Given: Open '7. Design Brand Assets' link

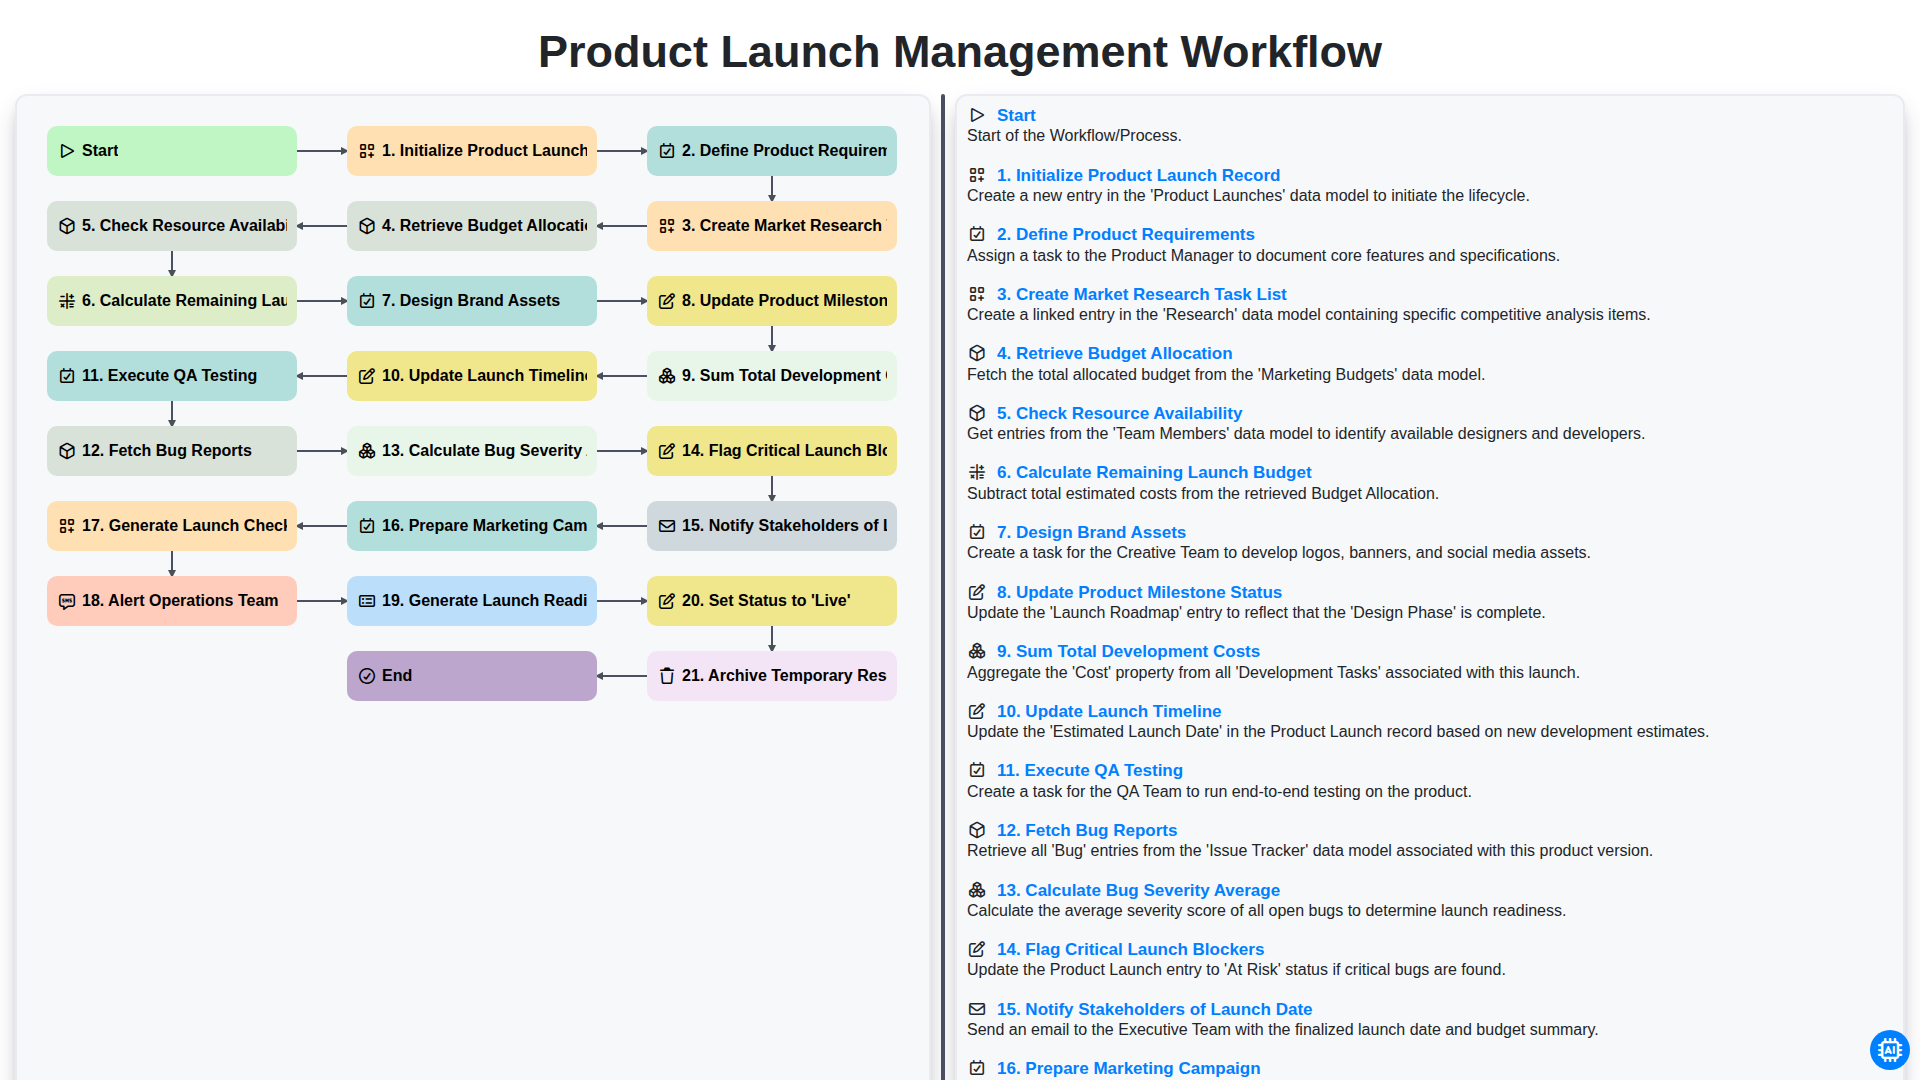Looking at the screenshot, I should tap(1091, 532).
